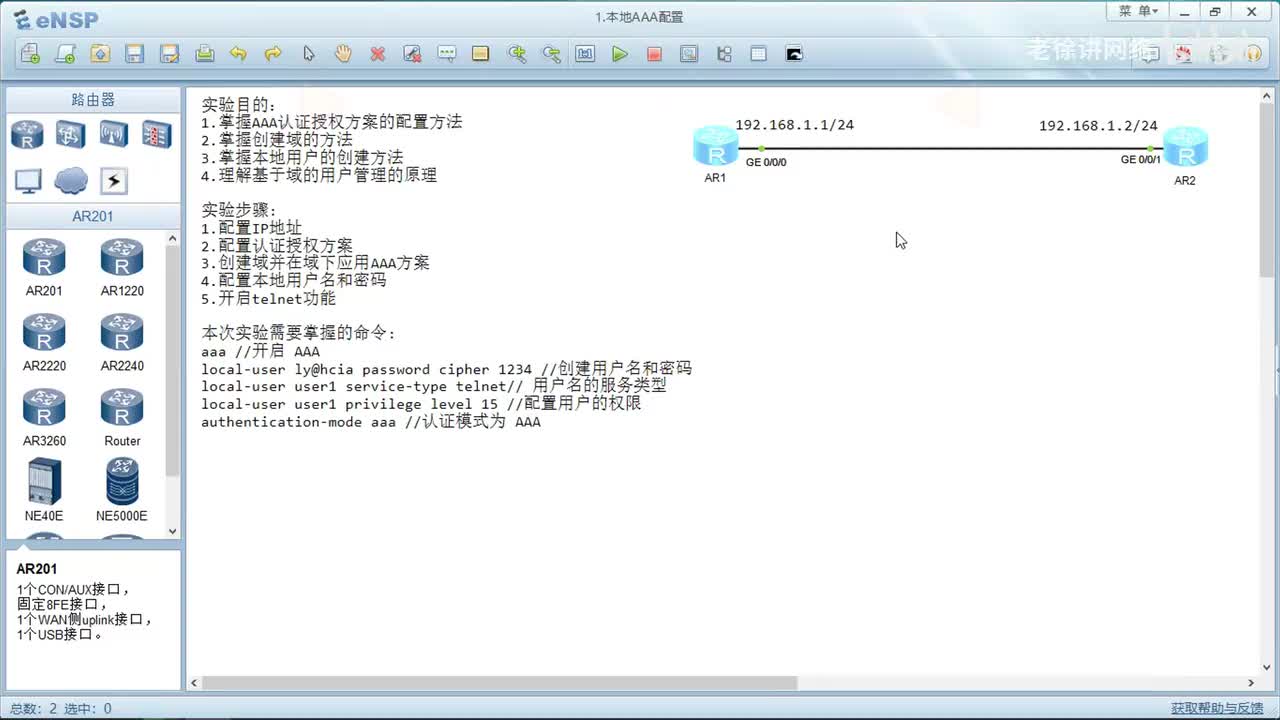This screenshot has width=1280, height=720.
Task: Open the 菜单 dropdown menu
Action: [1138, 12]
